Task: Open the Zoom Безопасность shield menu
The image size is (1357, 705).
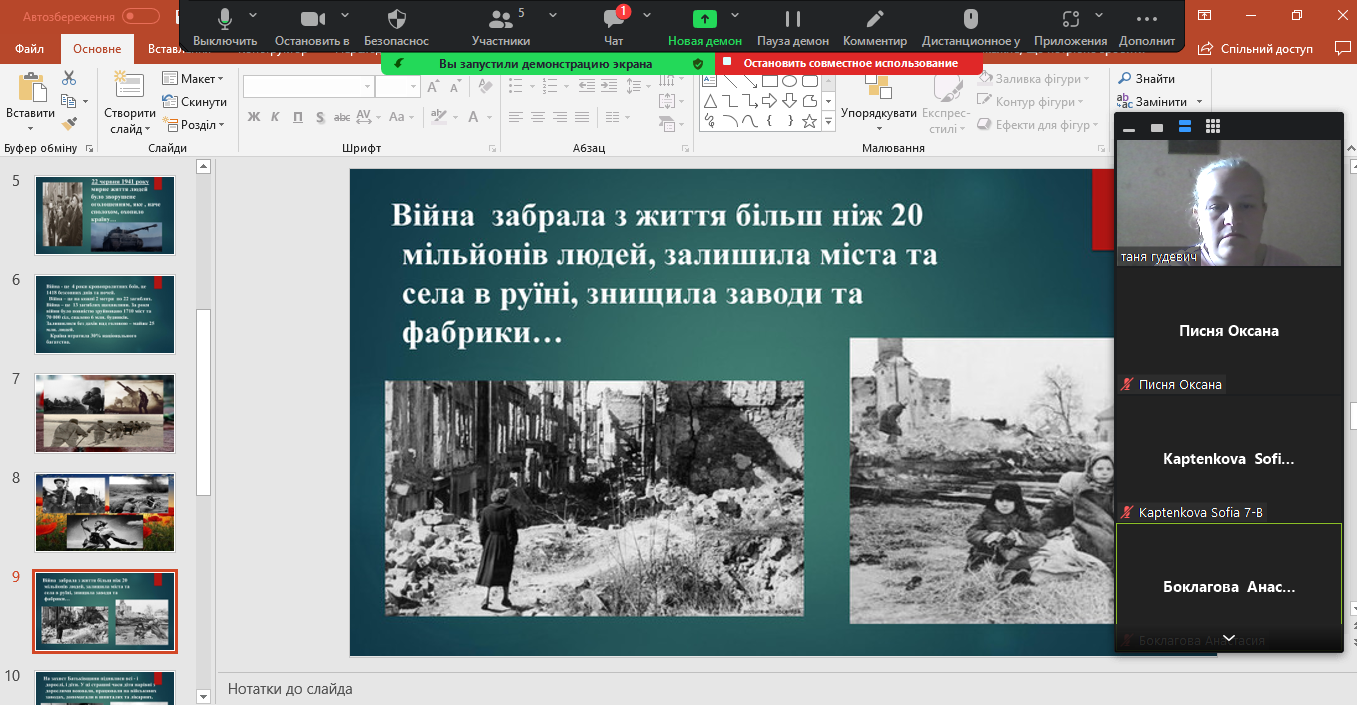Action: (396, 28)
